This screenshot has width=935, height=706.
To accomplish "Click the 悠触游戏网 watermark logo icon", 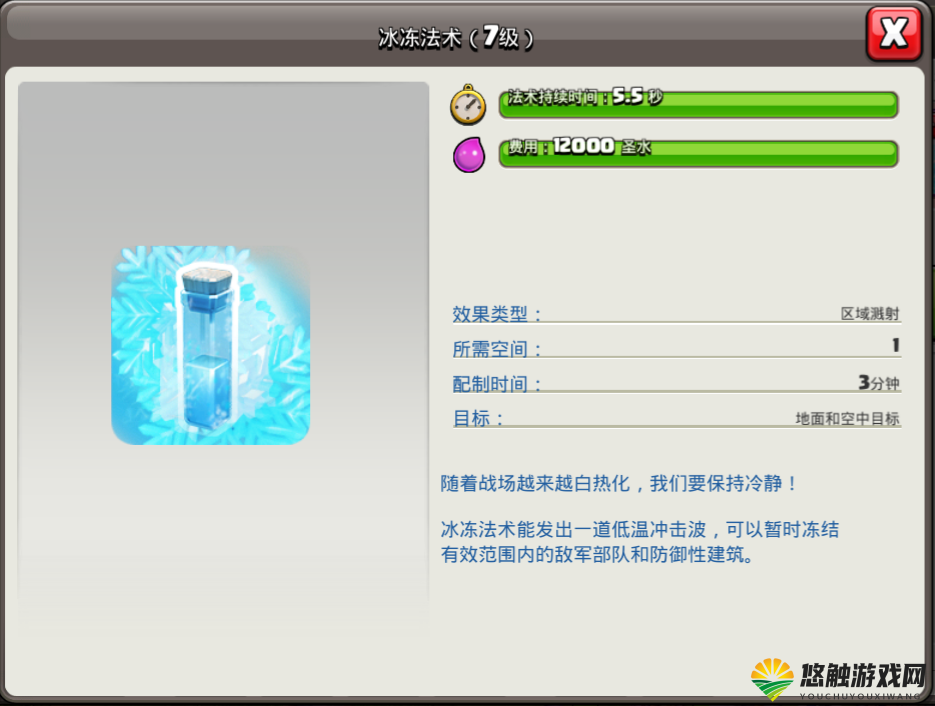I will pyautogui.click(x=772, y=679).
